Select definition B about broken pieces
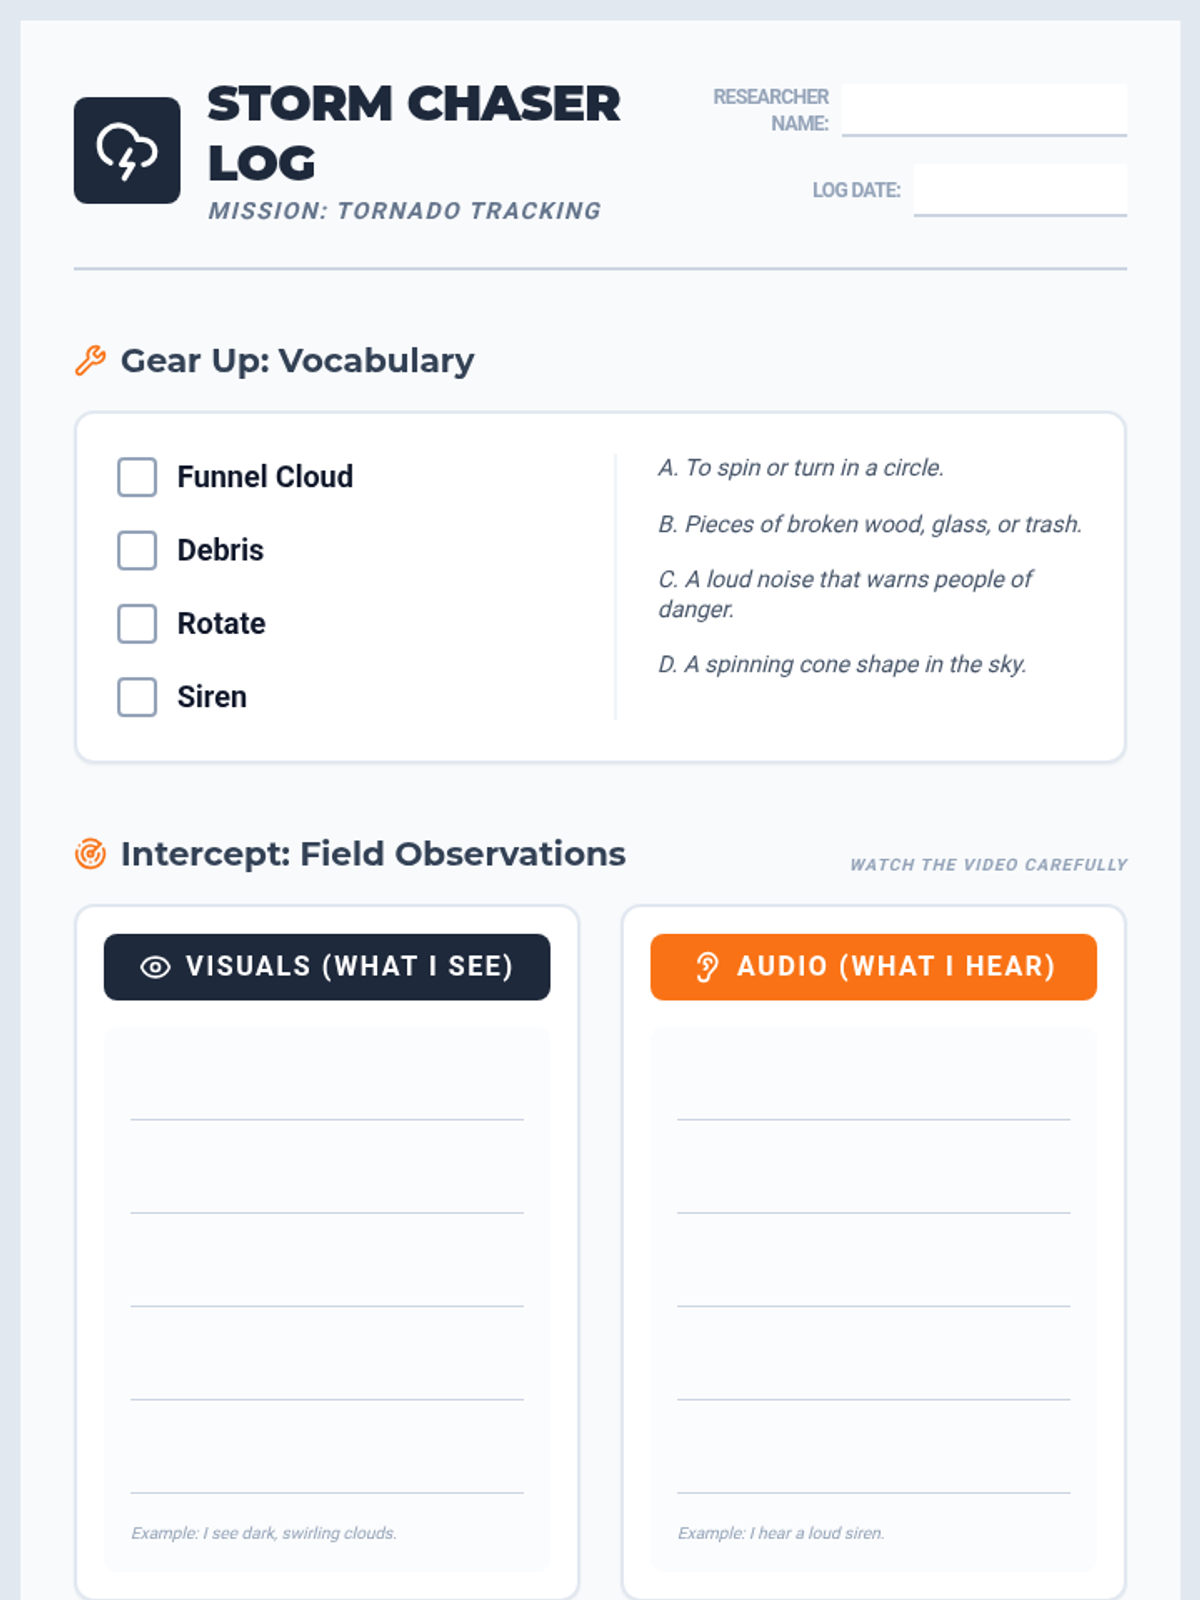Screen dimensions: 1200x1600 click(x=870, y=524)
